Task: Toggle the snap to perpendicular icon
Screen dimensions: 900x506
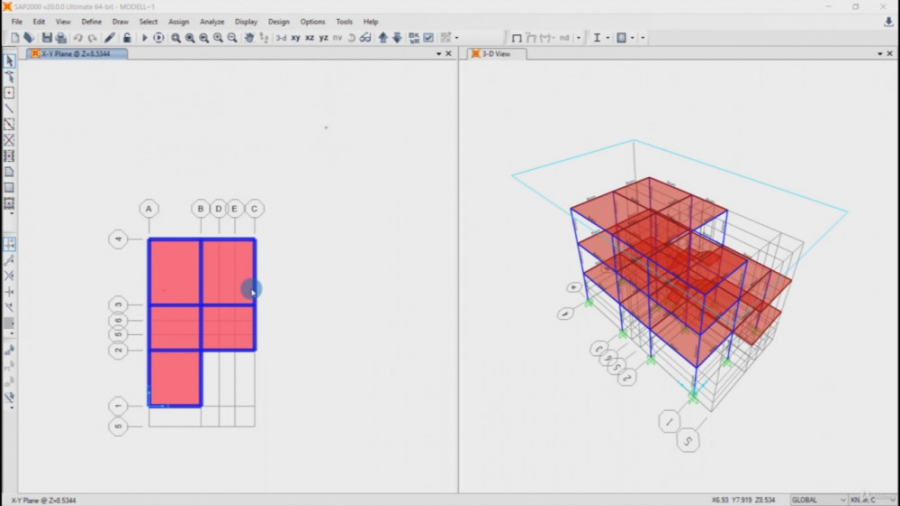Action: coord(9,291)
